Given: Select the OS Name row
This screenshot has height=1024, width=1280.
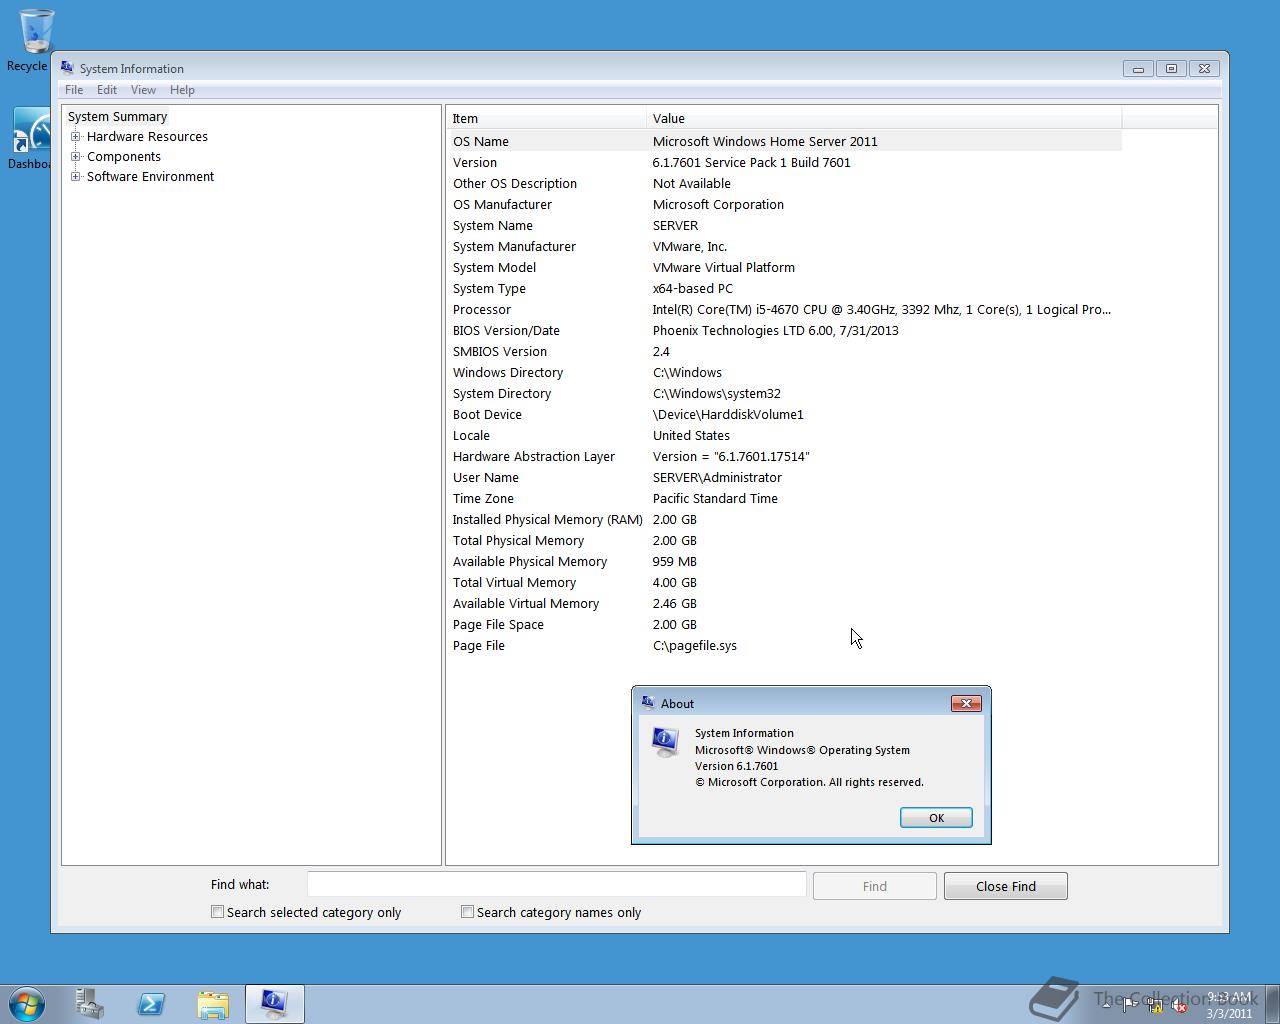Looking at the screenshot, I should pos(784,141).
